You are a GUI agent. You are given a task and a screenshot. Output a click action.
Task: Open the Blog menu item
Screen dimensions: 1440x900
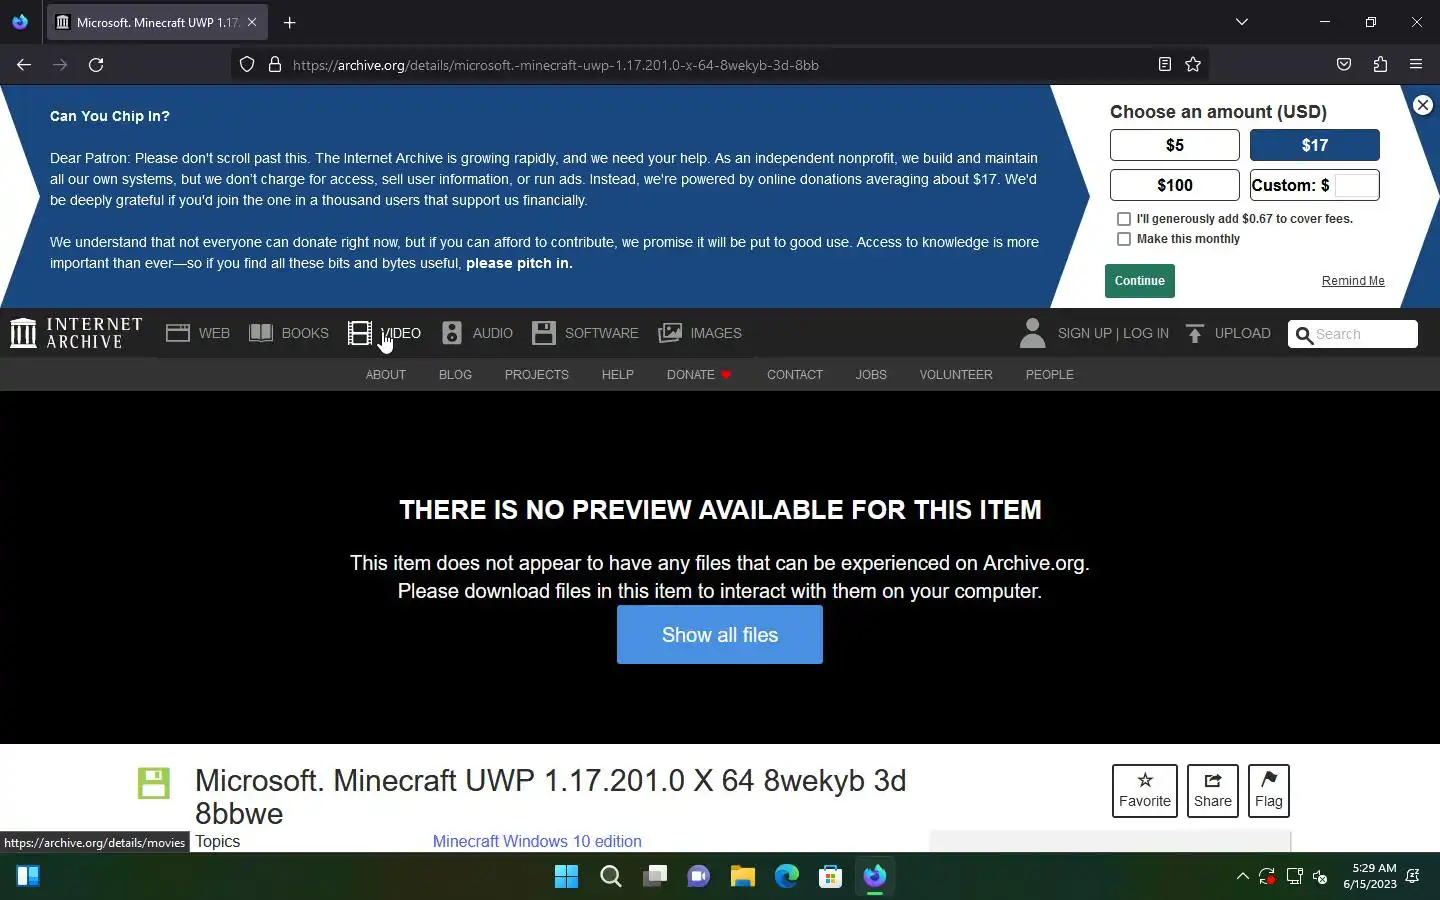tap(455, 375)
